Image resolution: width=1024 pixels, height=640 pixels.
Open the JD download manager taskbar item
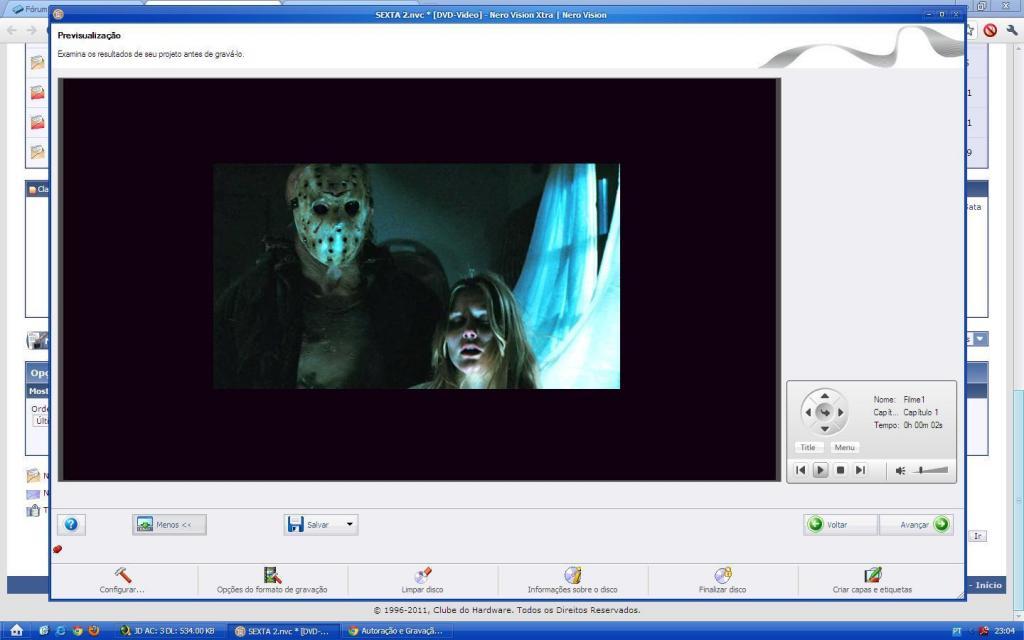171,631
